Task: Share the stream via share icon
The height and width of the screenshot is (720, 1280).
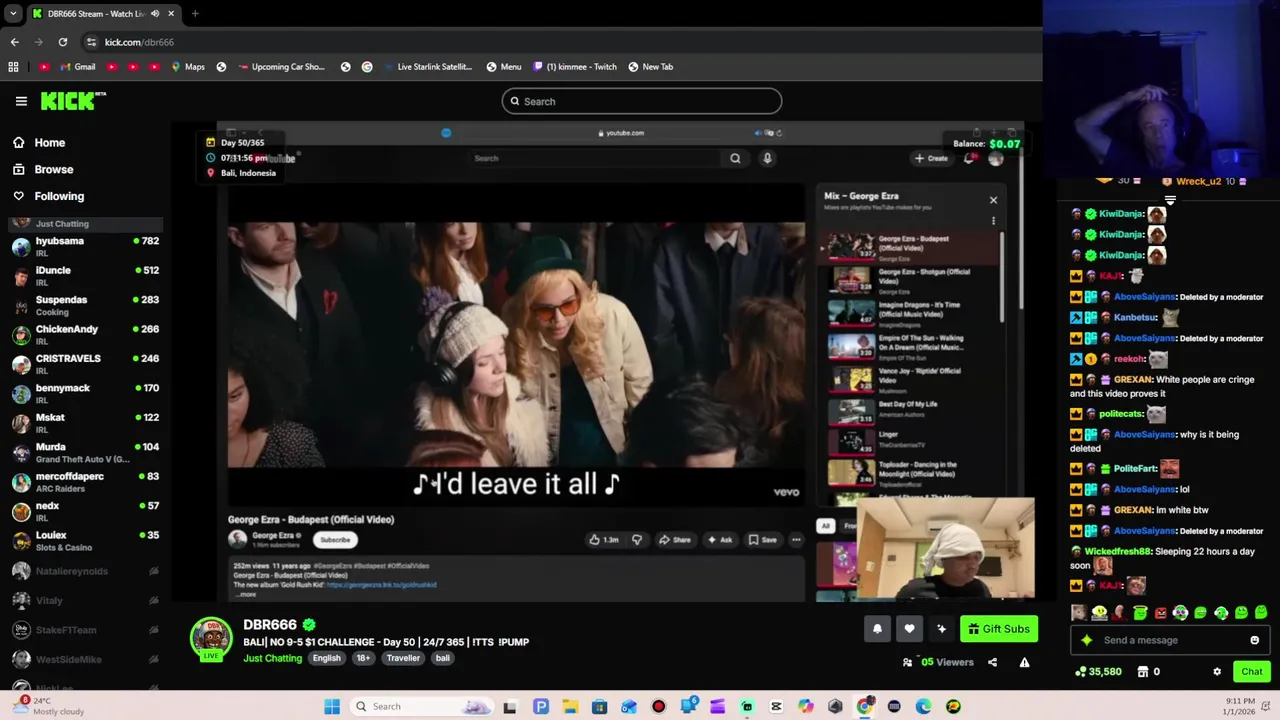Action: (x=992, y=662)
